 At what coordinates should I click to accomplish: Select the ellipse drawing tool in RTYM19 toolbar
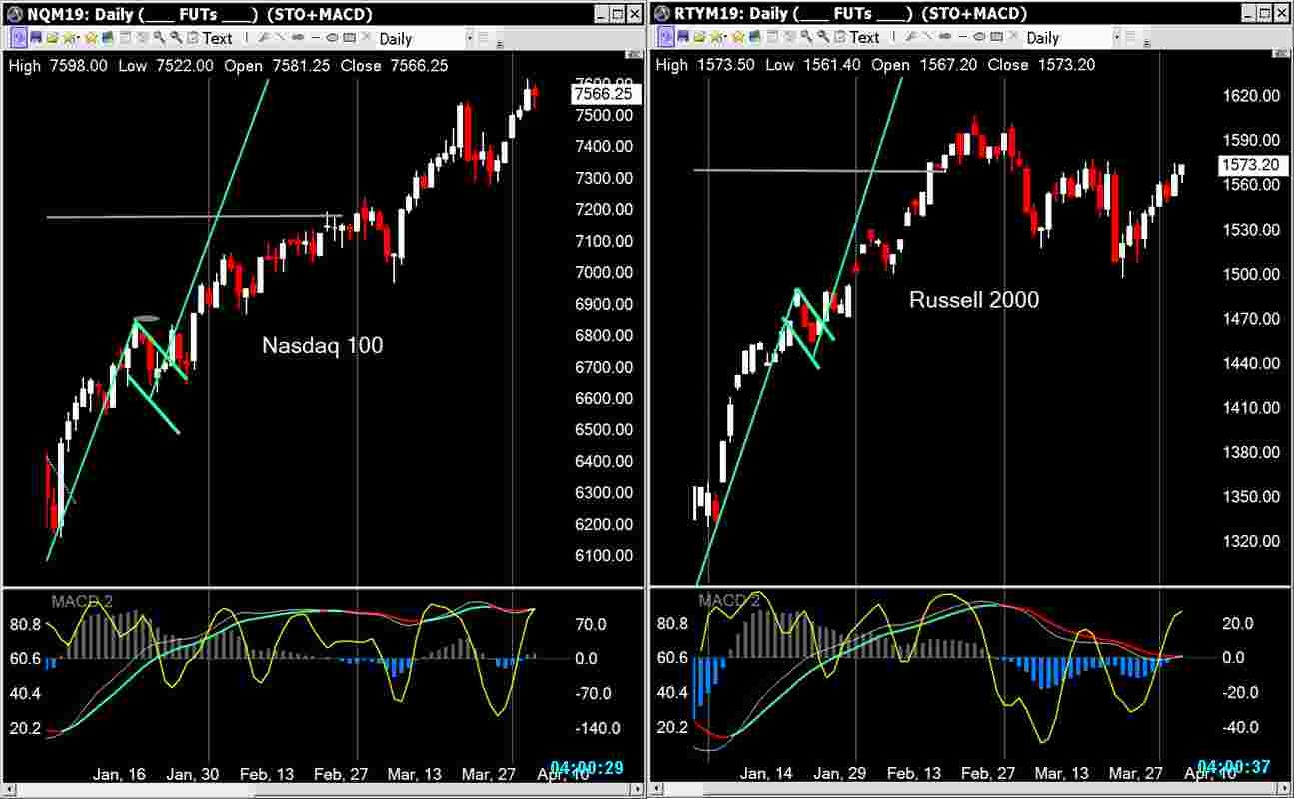pos(979,37)
